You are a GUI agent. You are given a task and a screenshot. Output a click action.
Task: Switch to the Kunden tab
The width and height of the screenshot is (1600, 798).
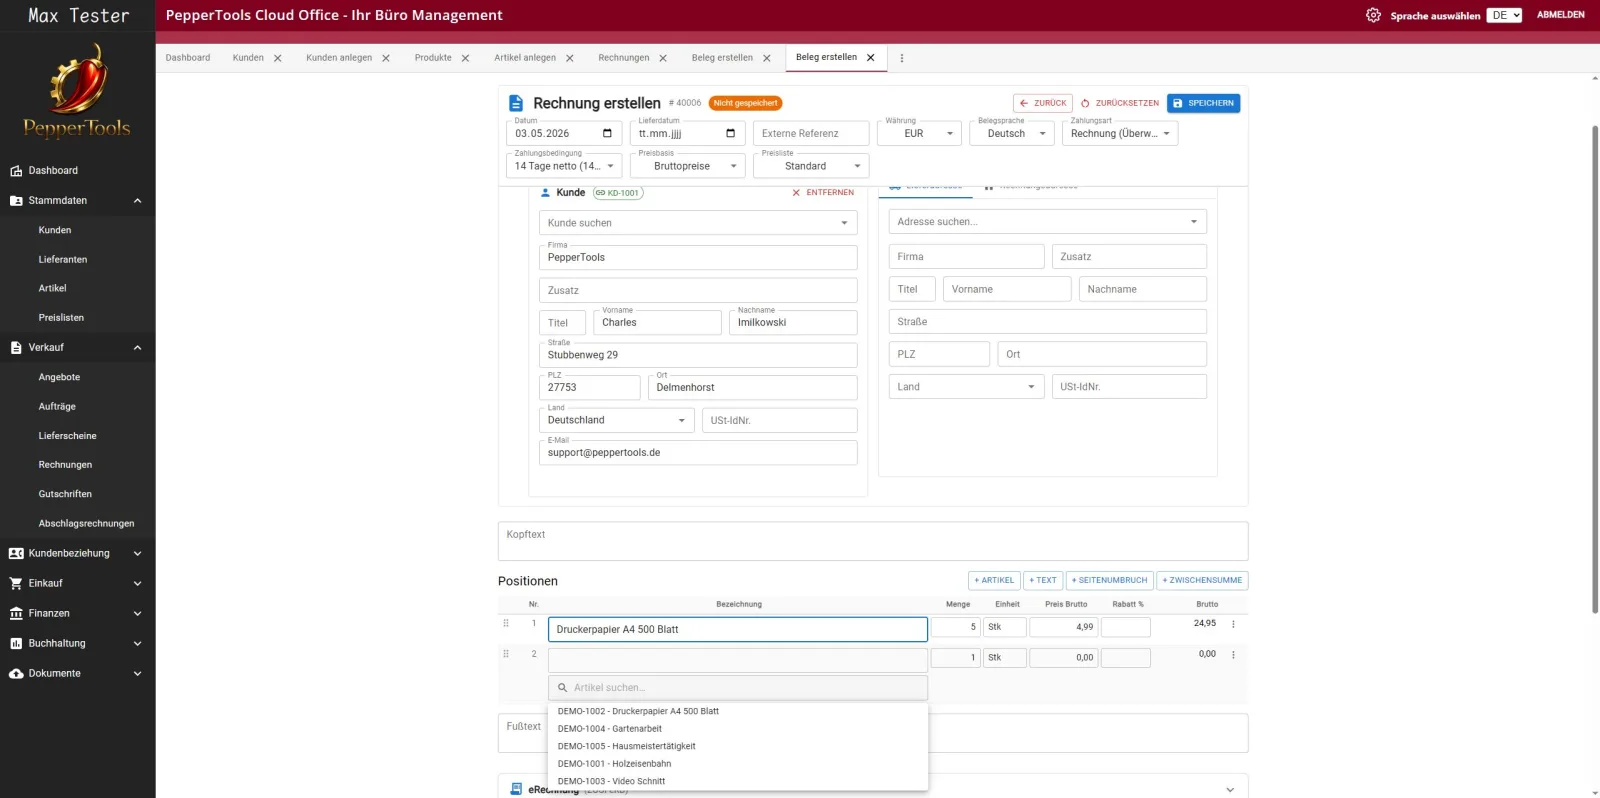click(248, 58)
